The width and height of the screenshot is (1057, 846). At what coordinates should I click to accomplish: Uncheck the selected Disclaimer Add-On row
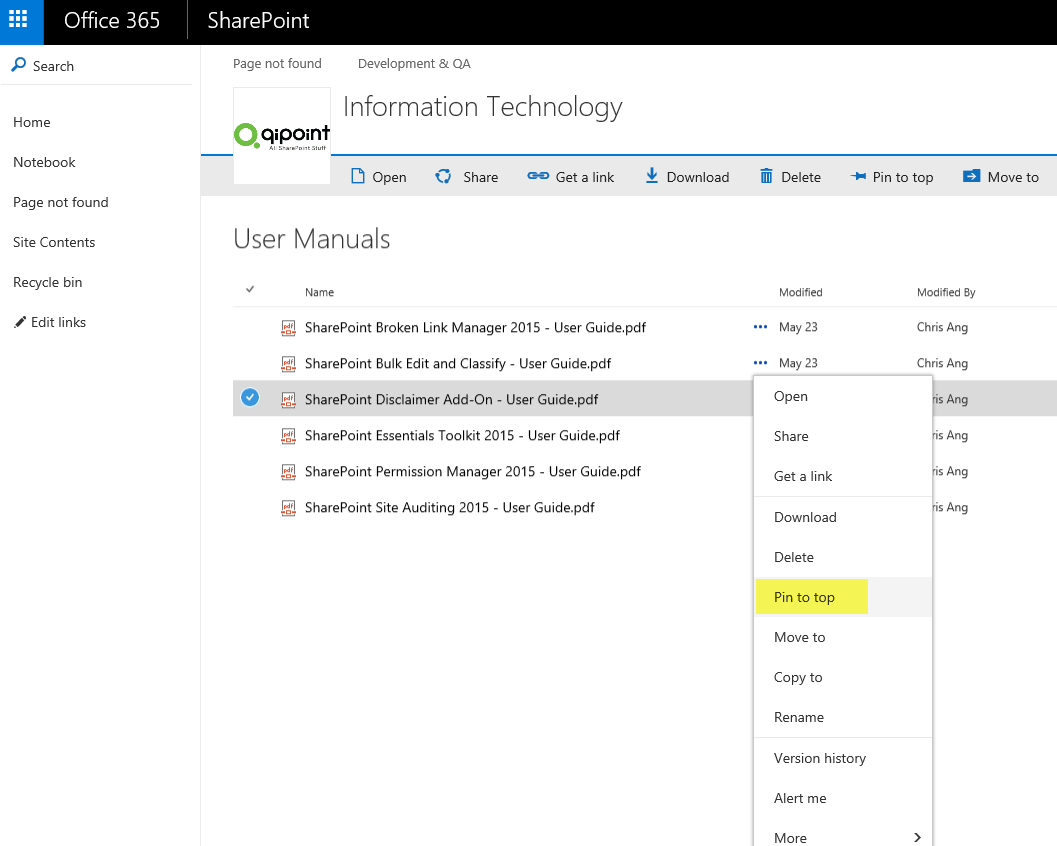[x=250, y=398]
